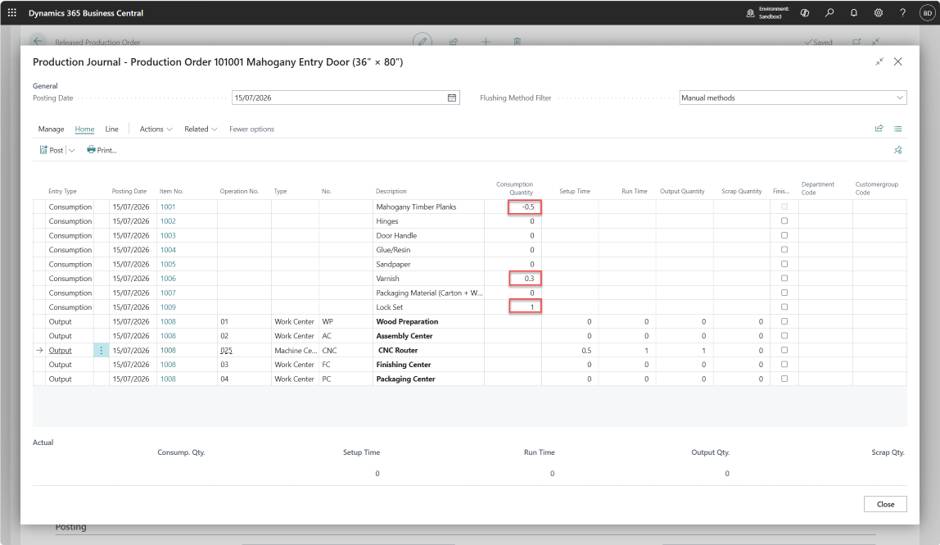Screen dimensions: 940x545
Task: Open the row menu for CNC Router line
Action: 101,350
